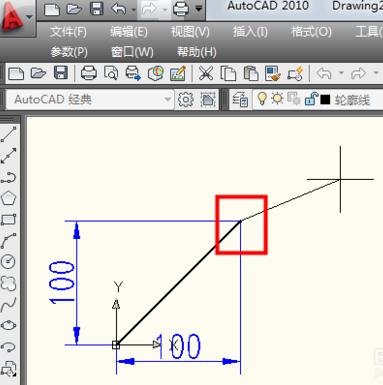
Task: Click the Cut scissors icon
Action: (206, 73)
